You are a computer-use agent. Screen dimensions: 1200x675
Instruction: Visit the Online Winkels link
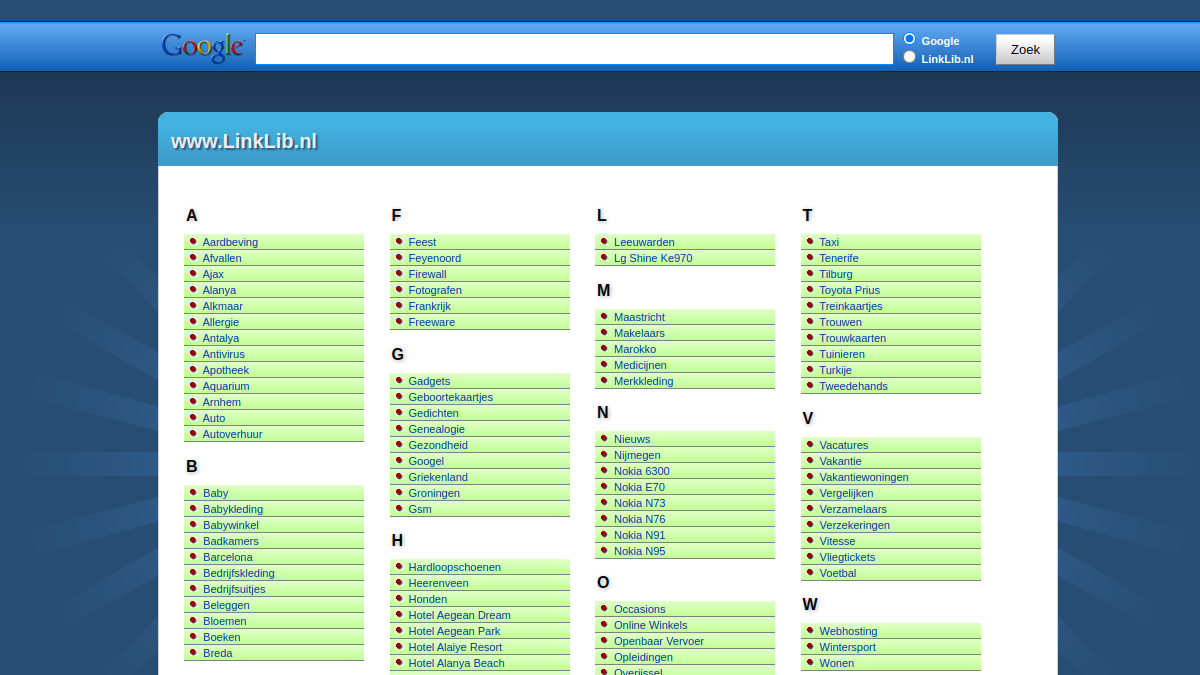(651, 625)
